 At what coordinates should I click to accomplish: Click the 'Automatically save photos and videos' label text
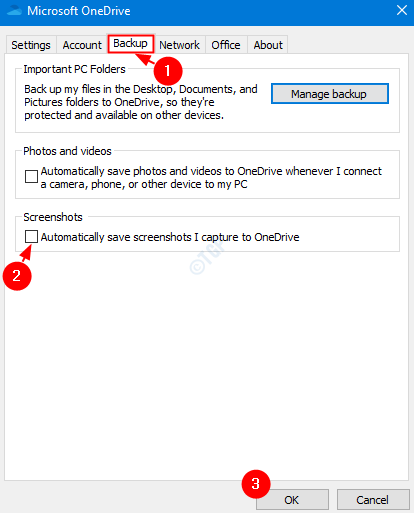coord(211,177)
